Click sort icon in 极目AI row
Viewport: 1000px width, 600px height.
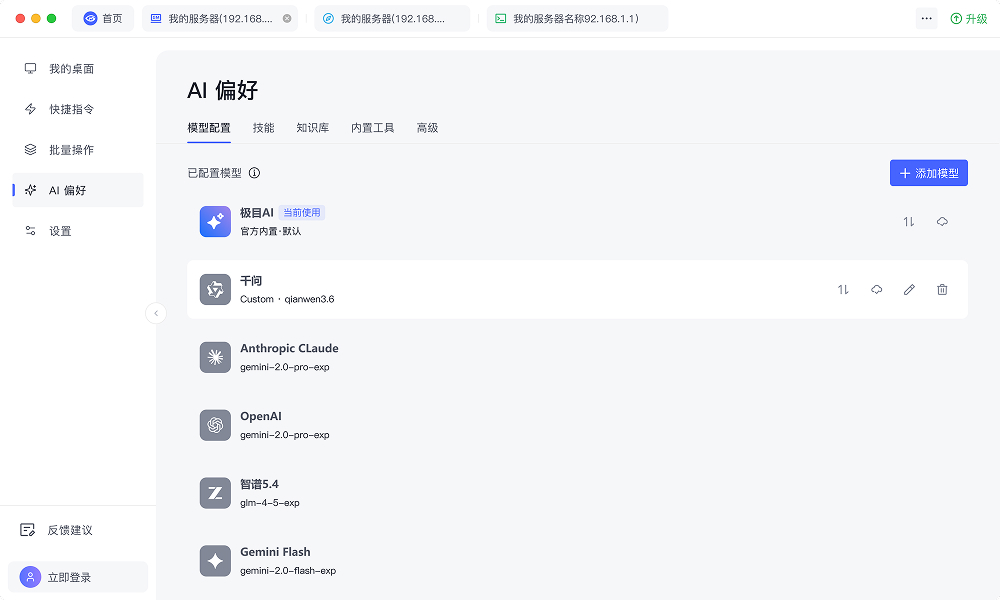point(909,222)
